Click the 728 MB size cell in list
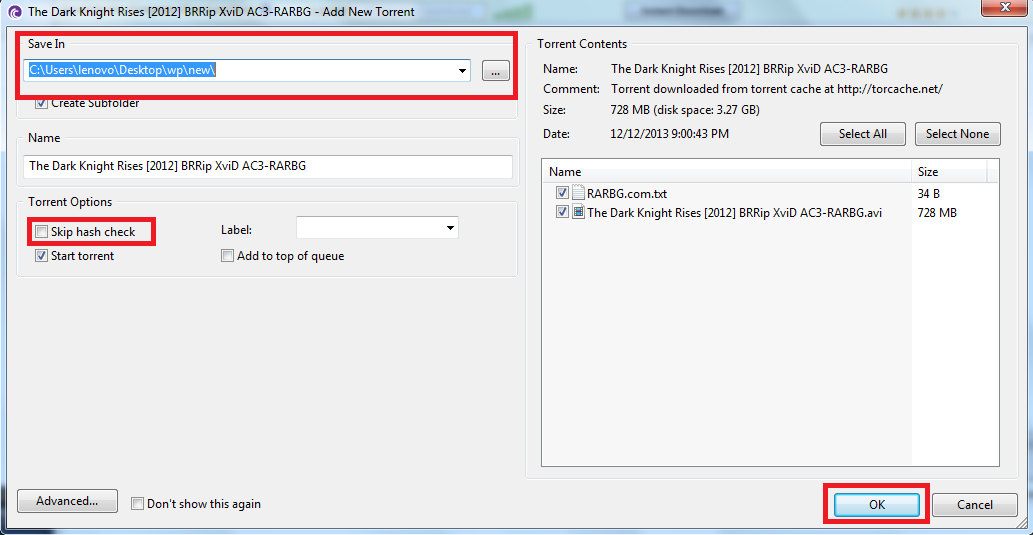1033x535 pixels. click(x=937, y=213)
